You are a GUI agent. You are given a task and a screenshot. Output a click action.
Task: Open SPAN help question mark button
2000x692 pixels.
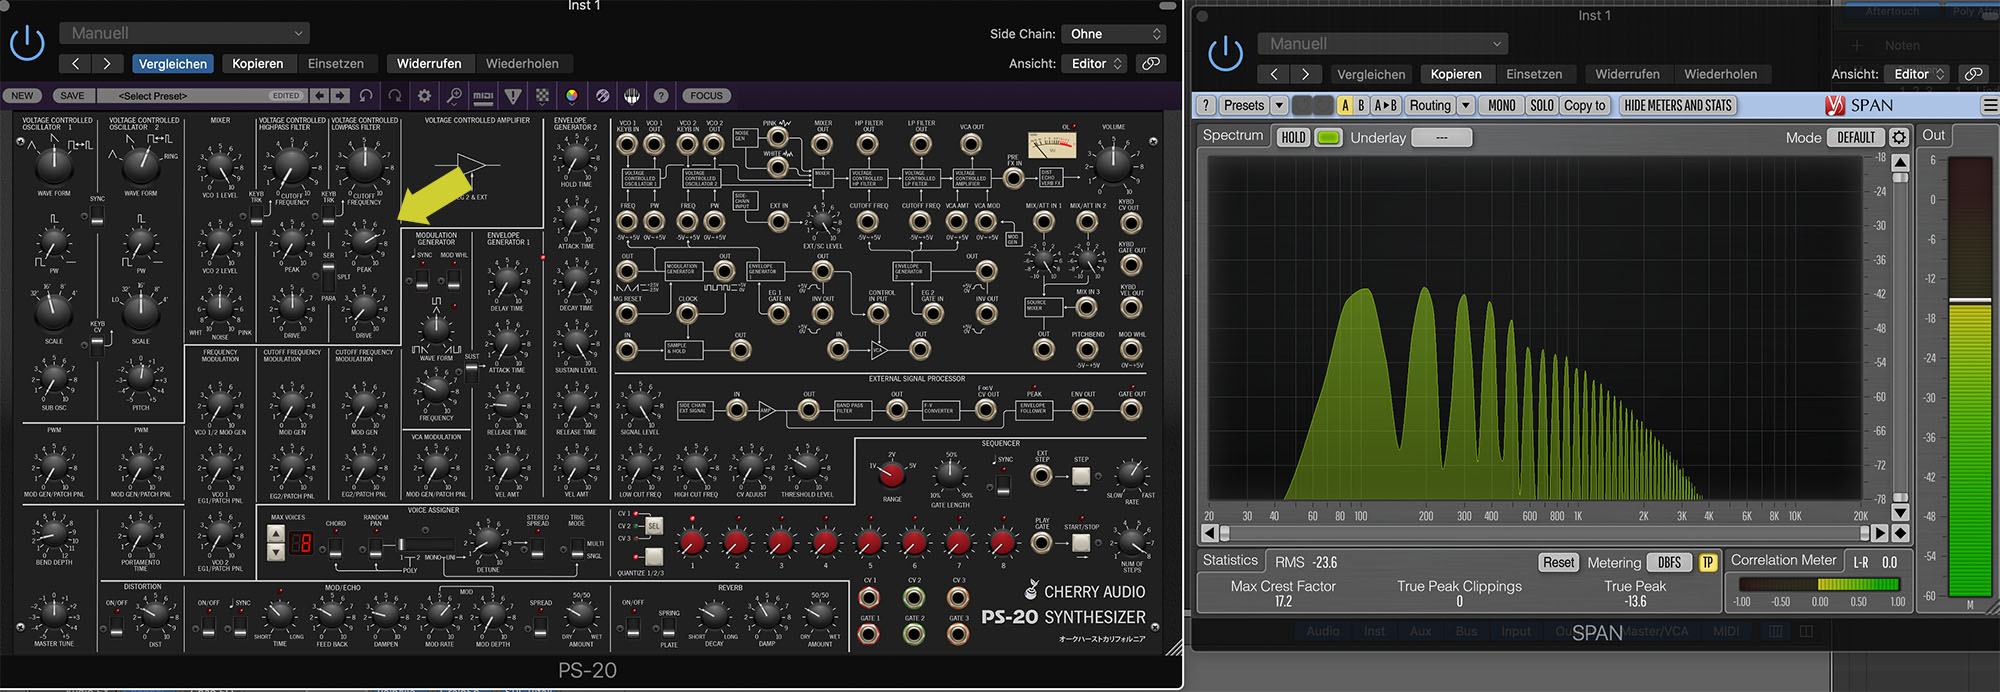[x=1206, y=105]
